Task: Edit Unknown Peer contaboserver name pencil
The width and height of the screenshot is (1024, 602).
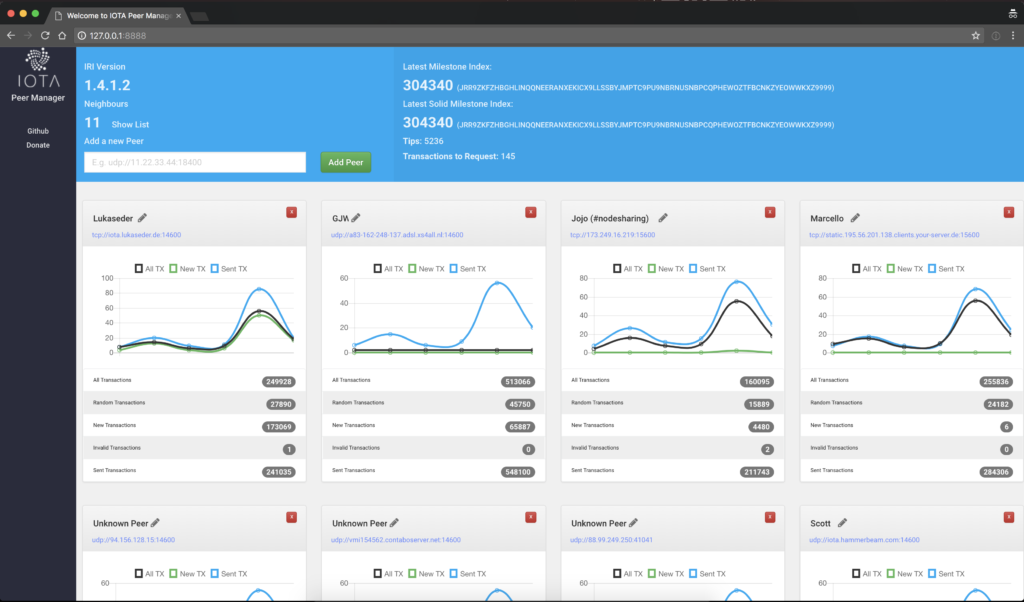Action: [394, 523]
